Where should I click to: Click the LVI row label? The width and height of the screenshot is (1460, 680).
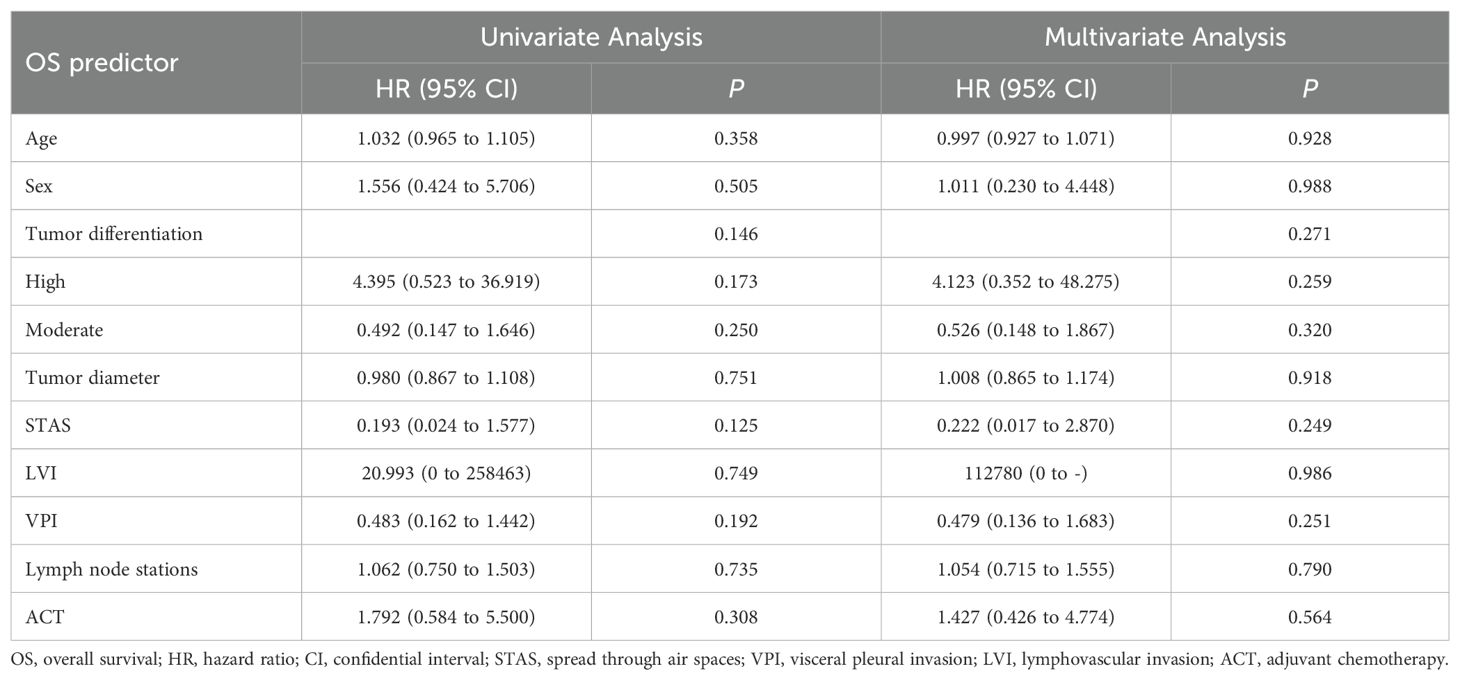pyautogui.click(x=41, y=474)
